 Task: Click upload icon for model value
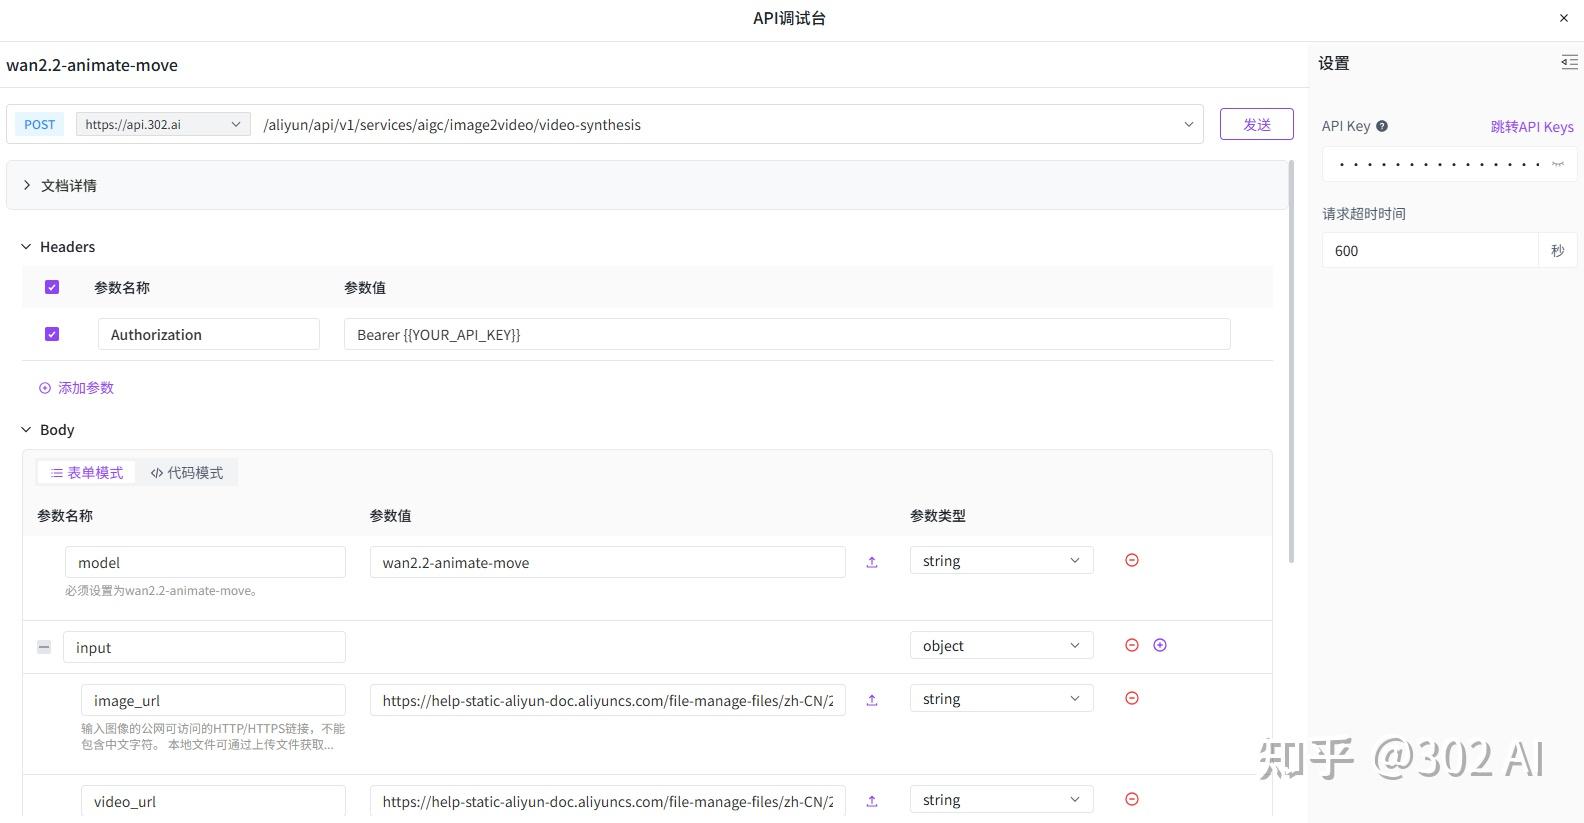[x=872, y=562]
